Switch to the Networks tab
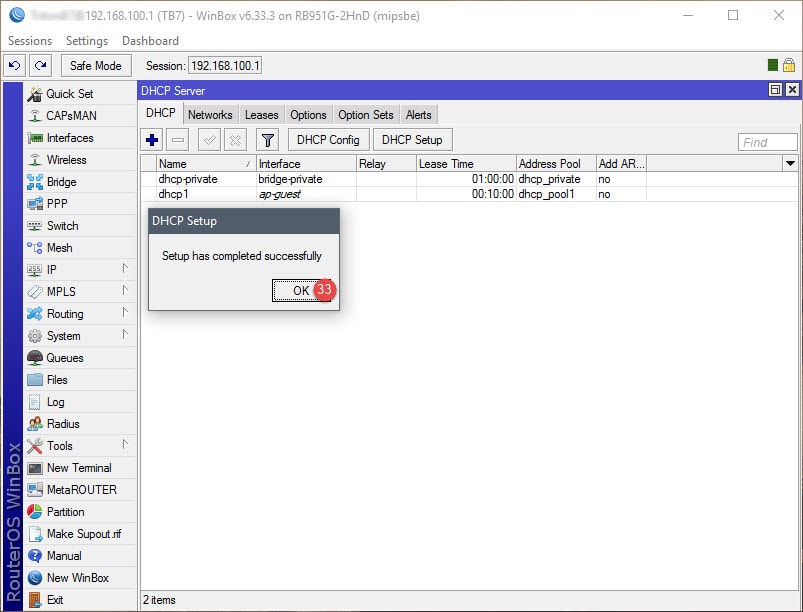The height and width of the screenshot is (612, 803). pos(210,115)
